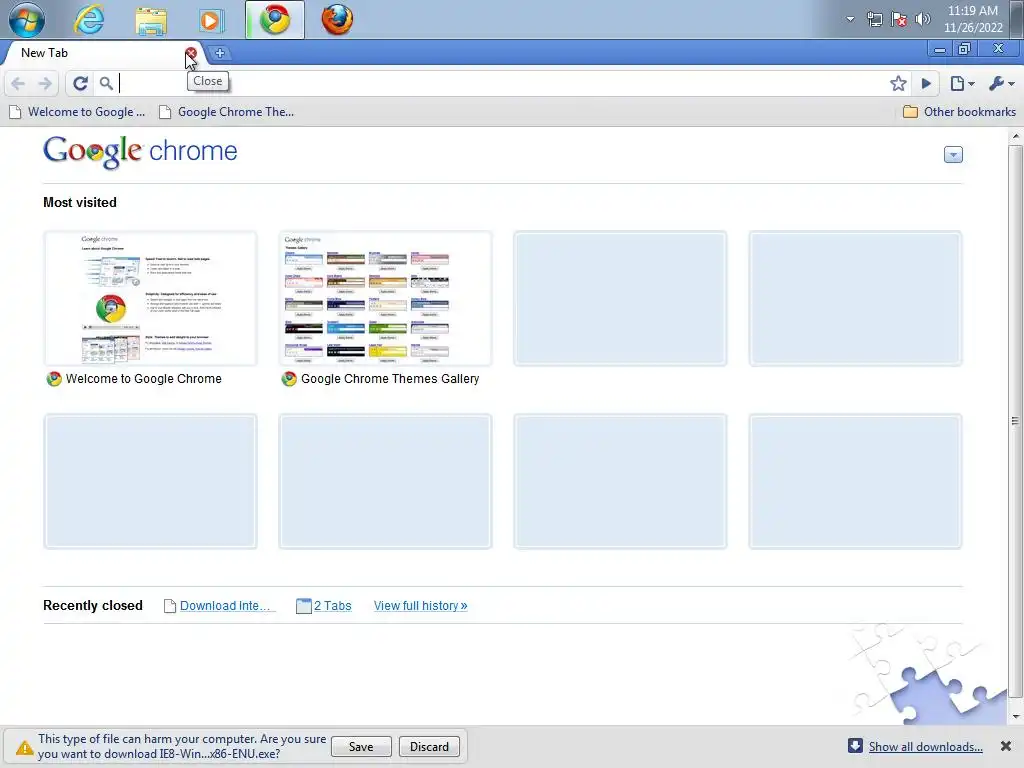The width and height of the screenshot is (1024, 768).
Task: Open View full history link
Action: (421, 606)
